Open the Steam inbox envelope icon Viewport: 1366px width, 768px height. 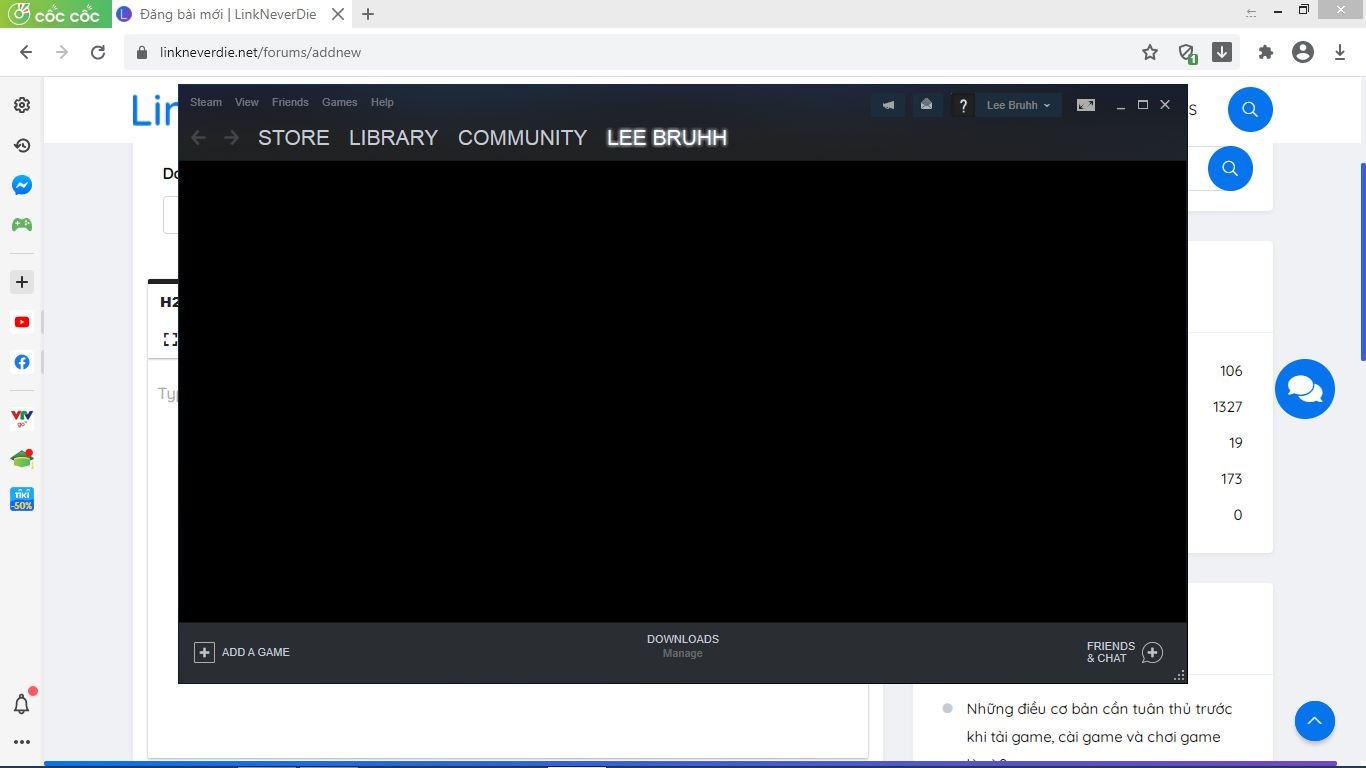(x=926, y=104)
